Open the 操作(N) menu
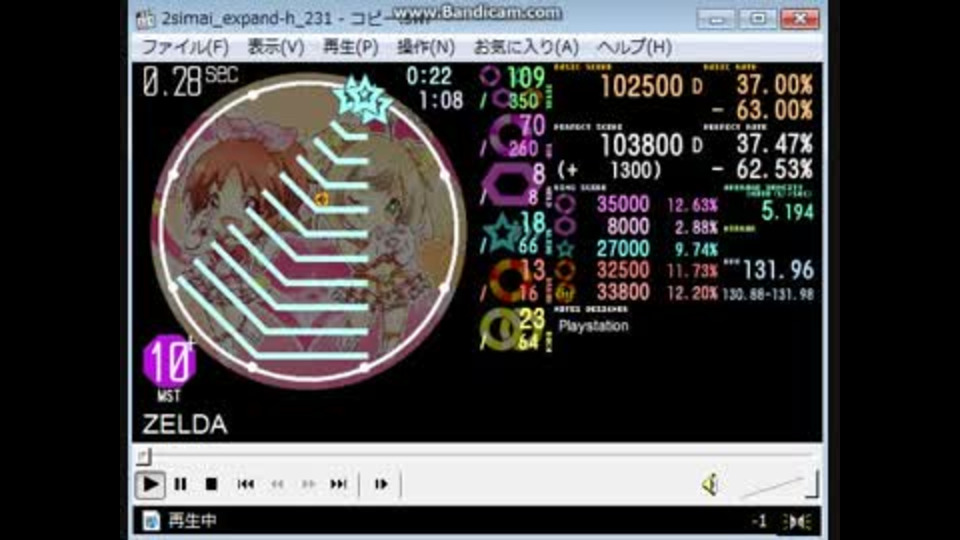Screen dimensions: 960x540 (x=426, y=47)
